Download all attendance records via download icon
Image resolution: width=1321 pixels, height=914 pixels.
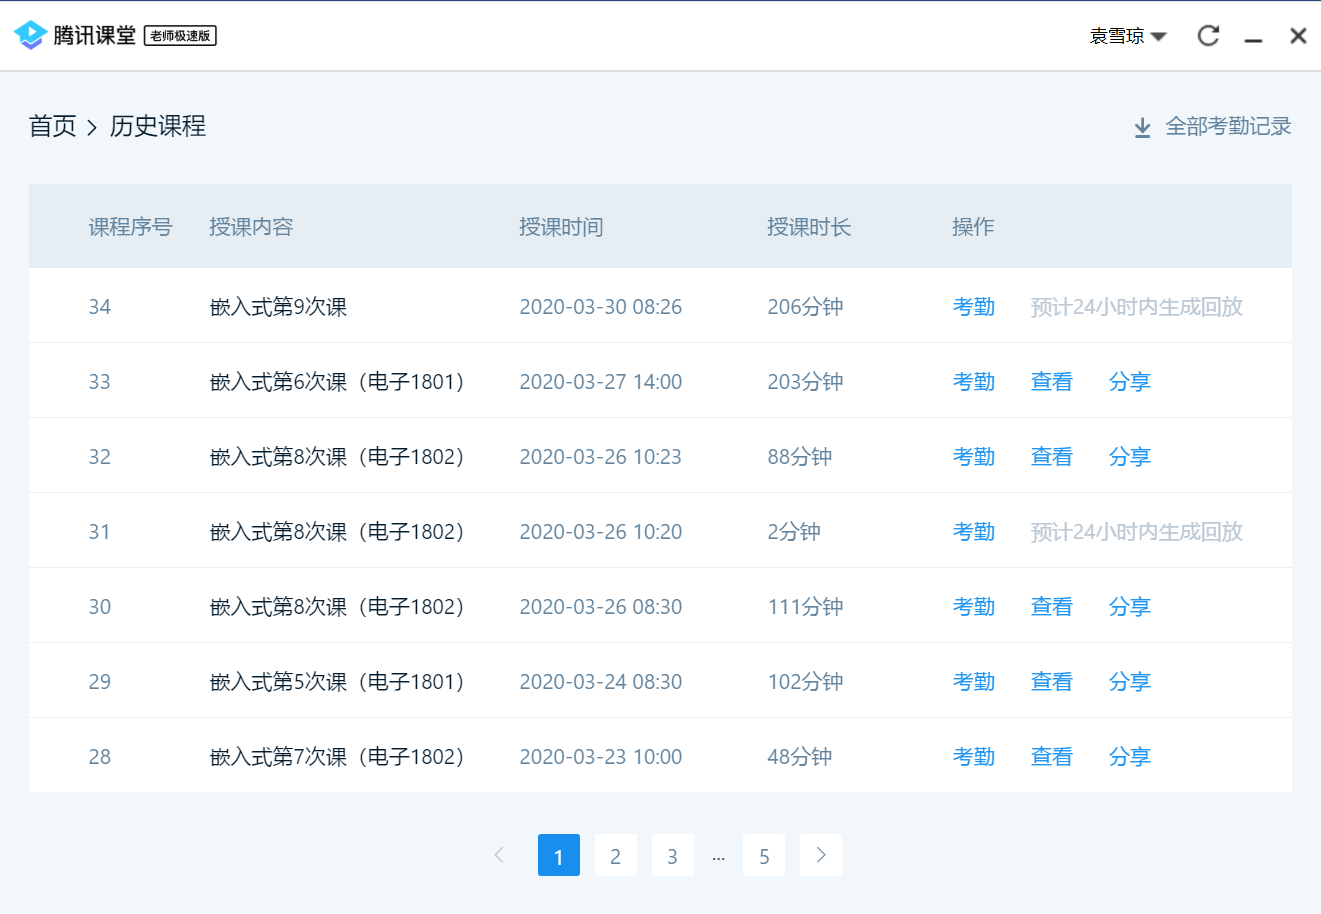(1142, 128)
